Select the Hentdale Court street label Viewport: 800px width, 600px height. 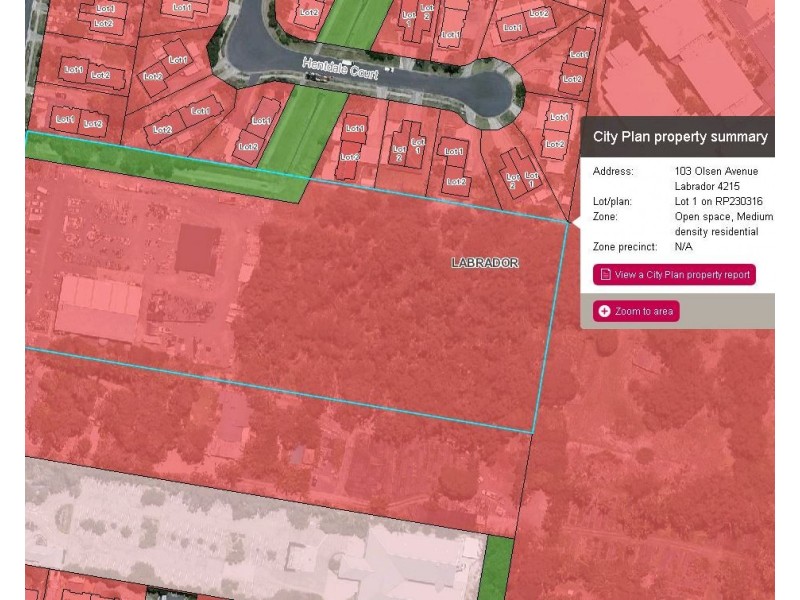click(x=340, y=69)
